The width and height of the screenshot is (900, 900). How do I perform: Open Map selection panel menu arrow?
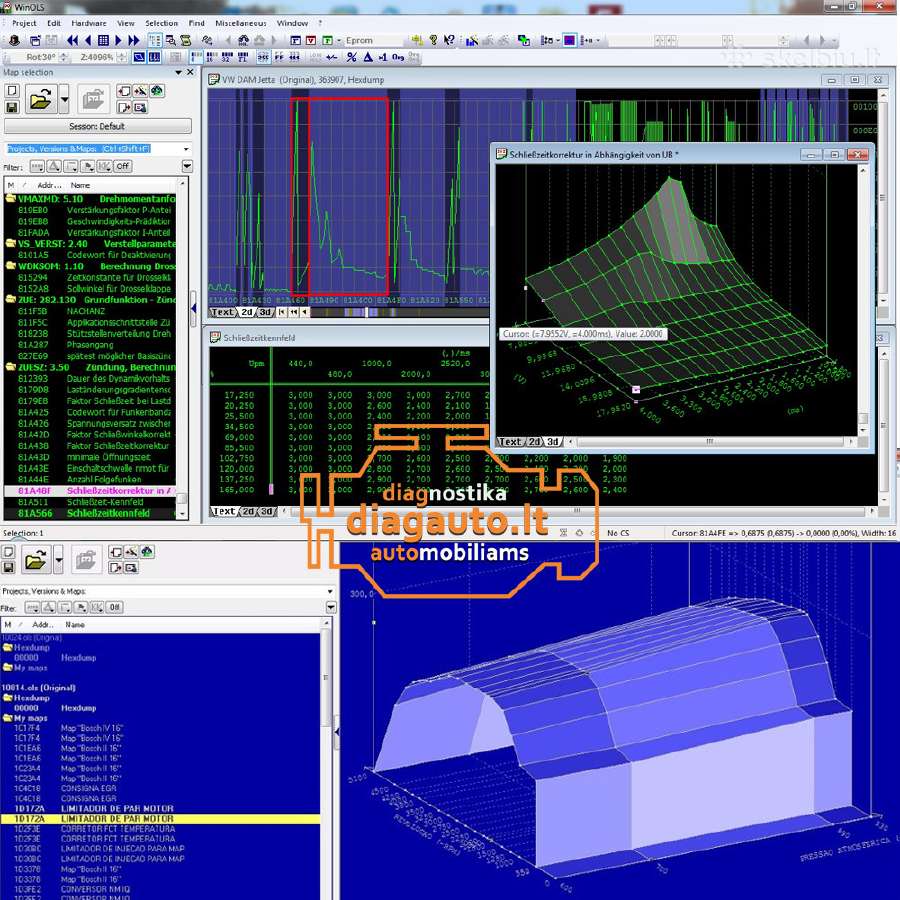[179, 72]
